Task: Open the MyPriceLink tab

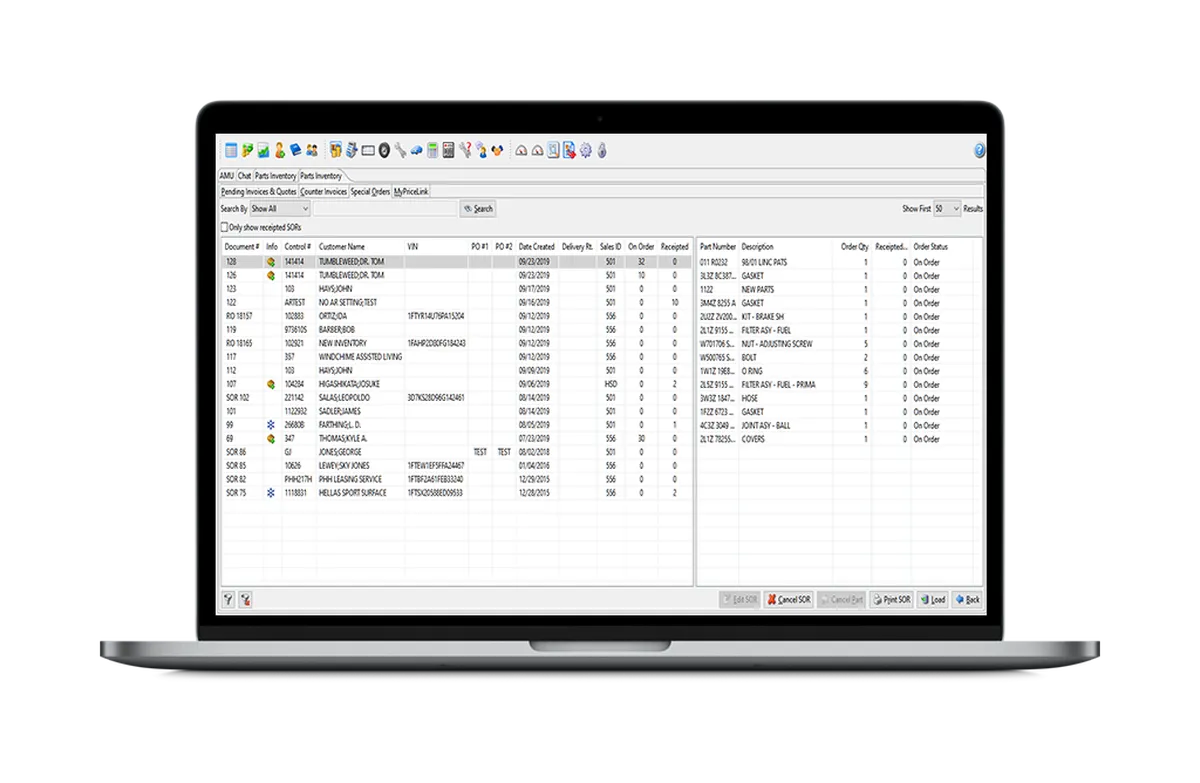Action: (x=411, y=191)
